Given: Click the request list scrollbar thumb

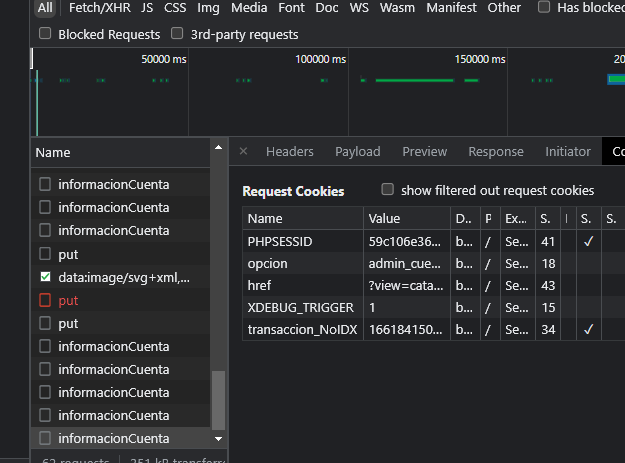Looking at the screenshot, I should click(218, 400).
